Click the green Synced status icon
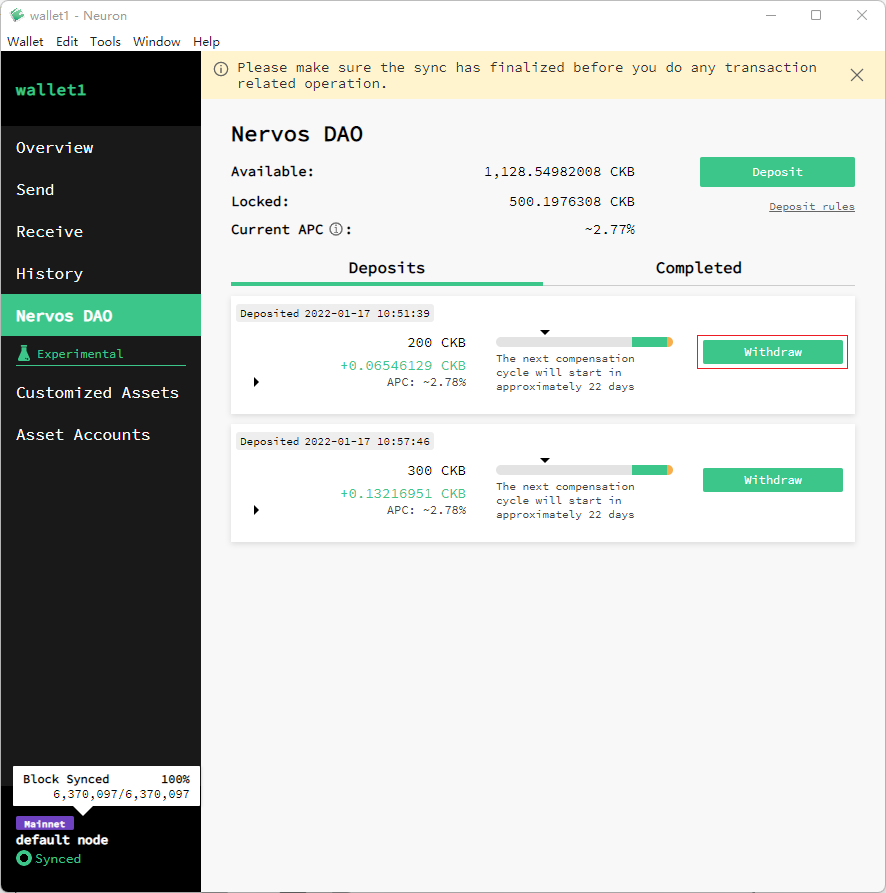The height and width of the screenshot is (893, 886). (24, 859)
